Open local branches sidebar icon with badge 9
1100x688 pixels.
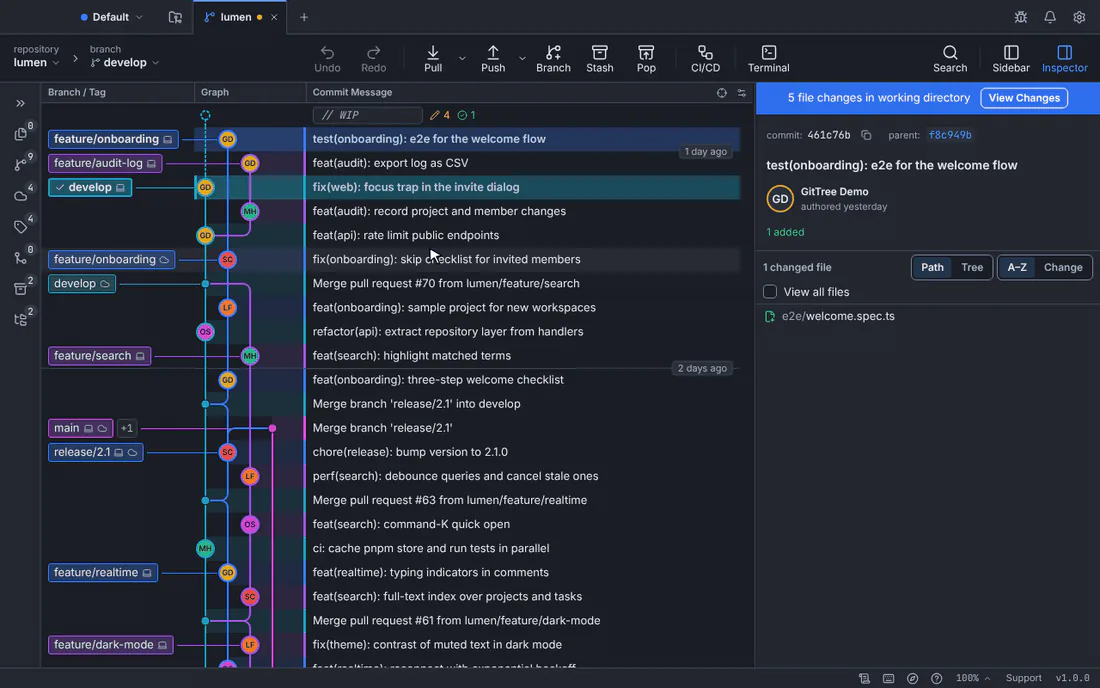click(20, 164)
